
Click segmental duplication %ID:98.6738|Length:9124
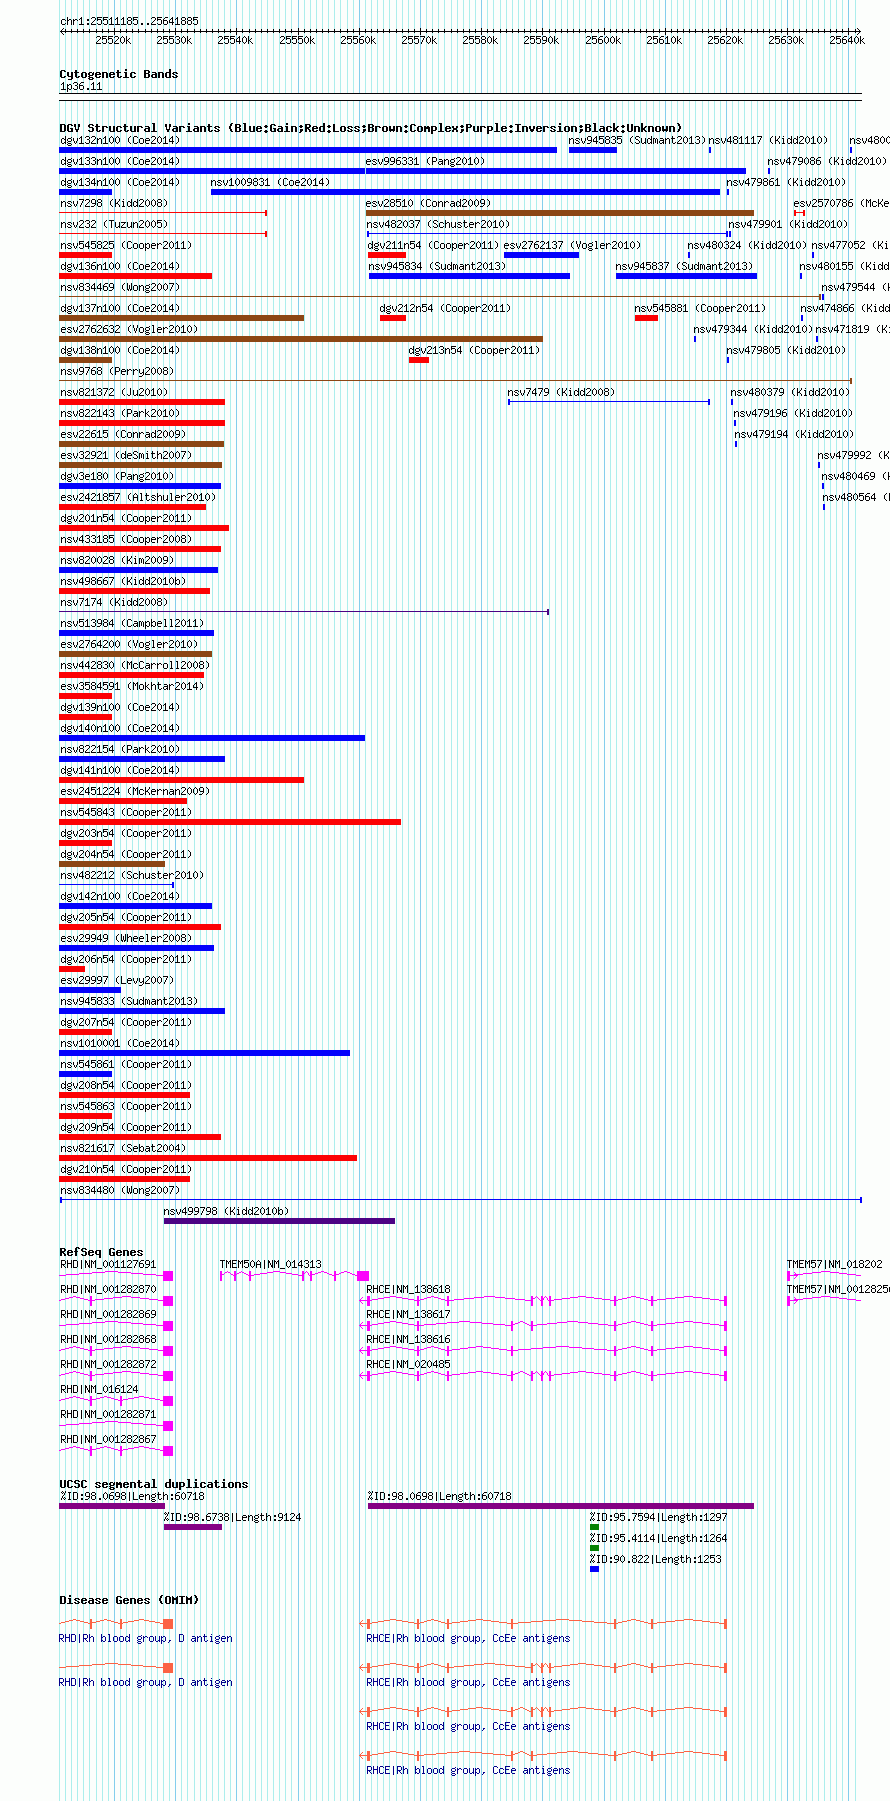[x=193, y=1526]
